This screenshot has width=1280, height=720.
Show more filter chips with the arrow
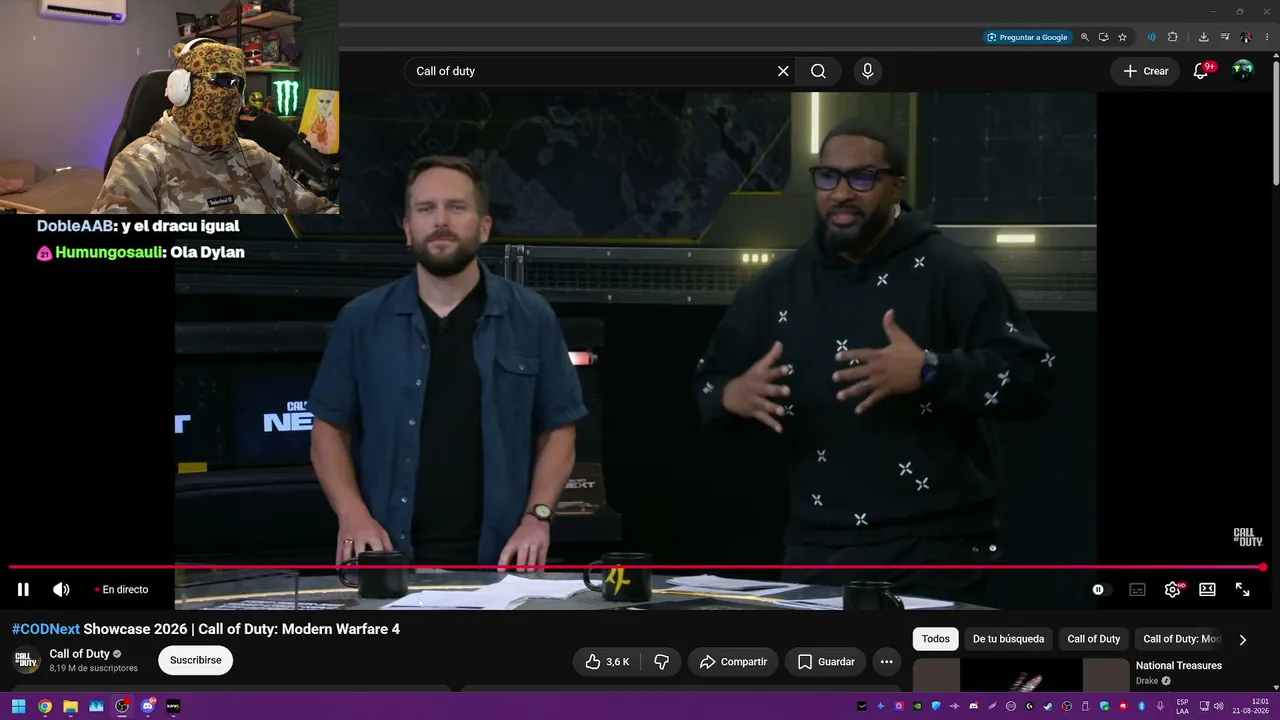coord(1243,640)
